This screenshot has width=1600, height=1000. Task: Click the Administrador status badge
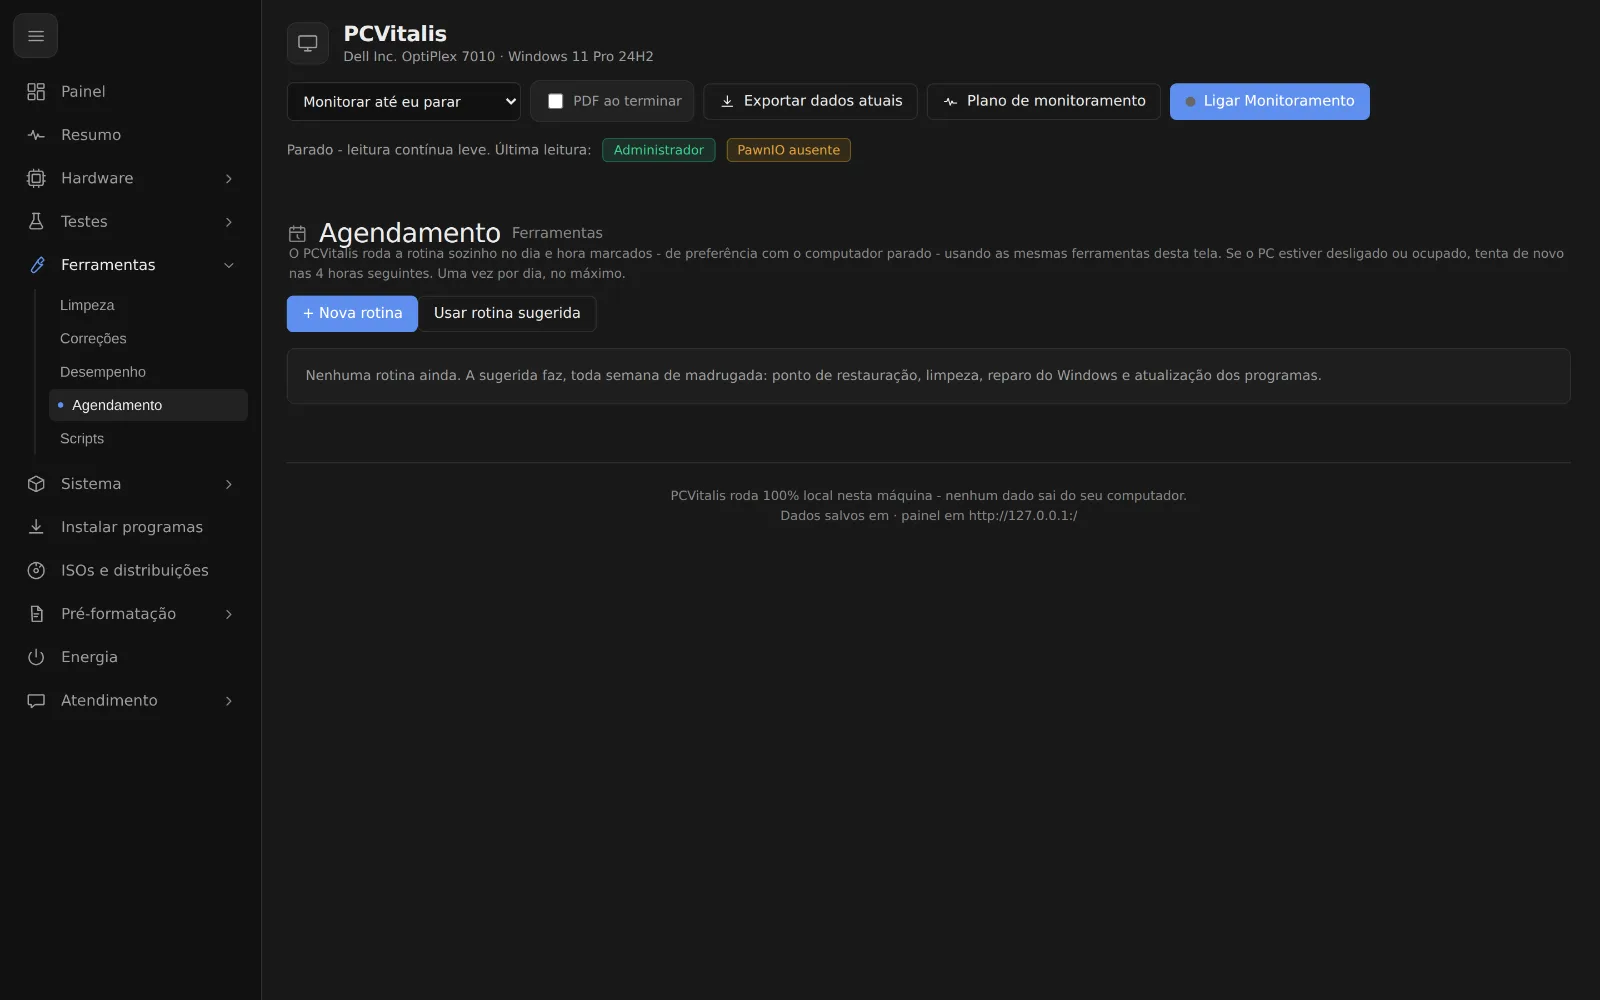point(659,150)
